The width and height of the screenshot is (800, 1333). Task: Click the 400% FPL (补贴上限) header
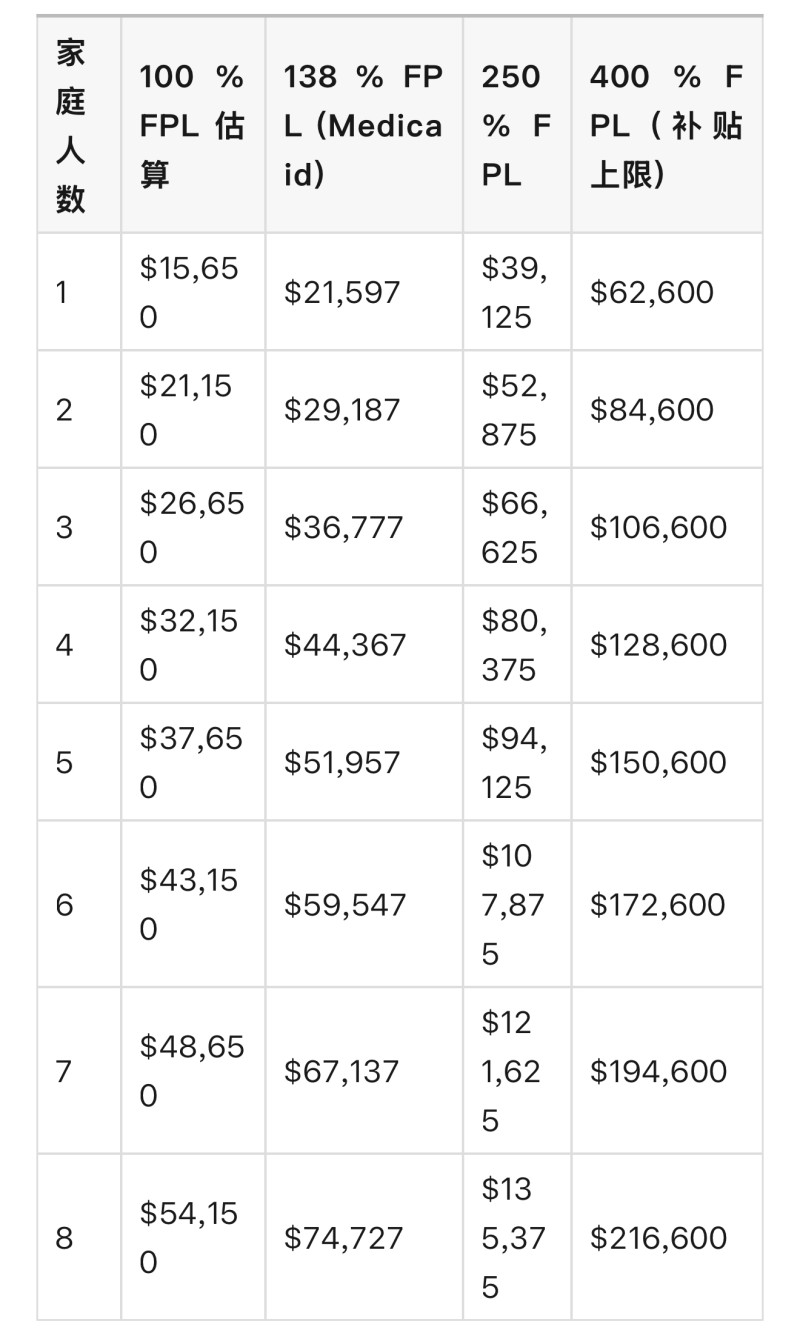click(665, 126)
